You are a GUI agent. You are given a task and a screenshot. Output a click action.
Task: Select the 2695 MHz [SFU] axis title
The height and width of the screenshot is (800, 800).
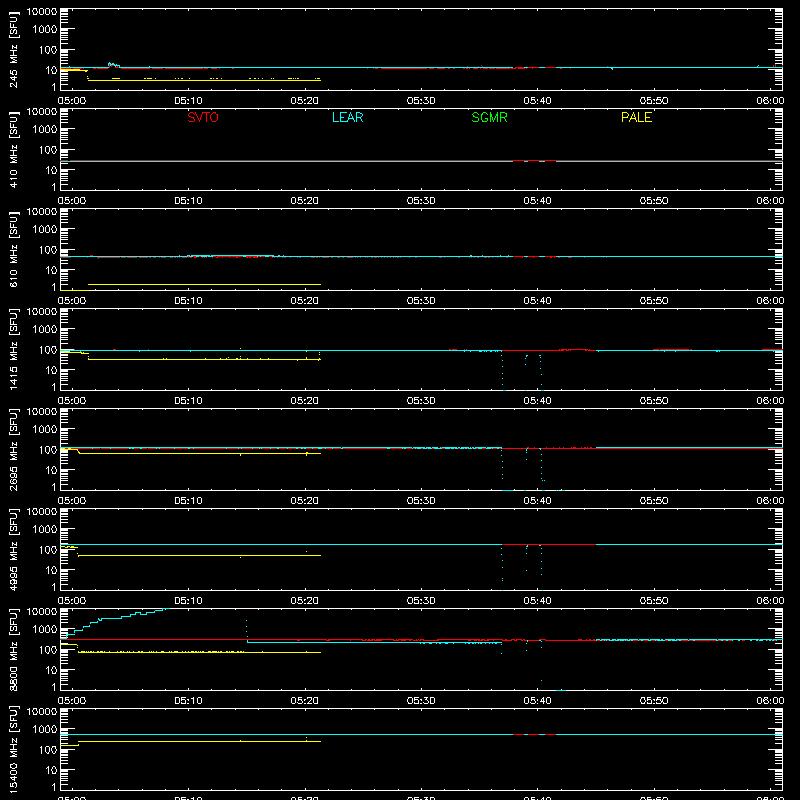click(x=14, y=449)
